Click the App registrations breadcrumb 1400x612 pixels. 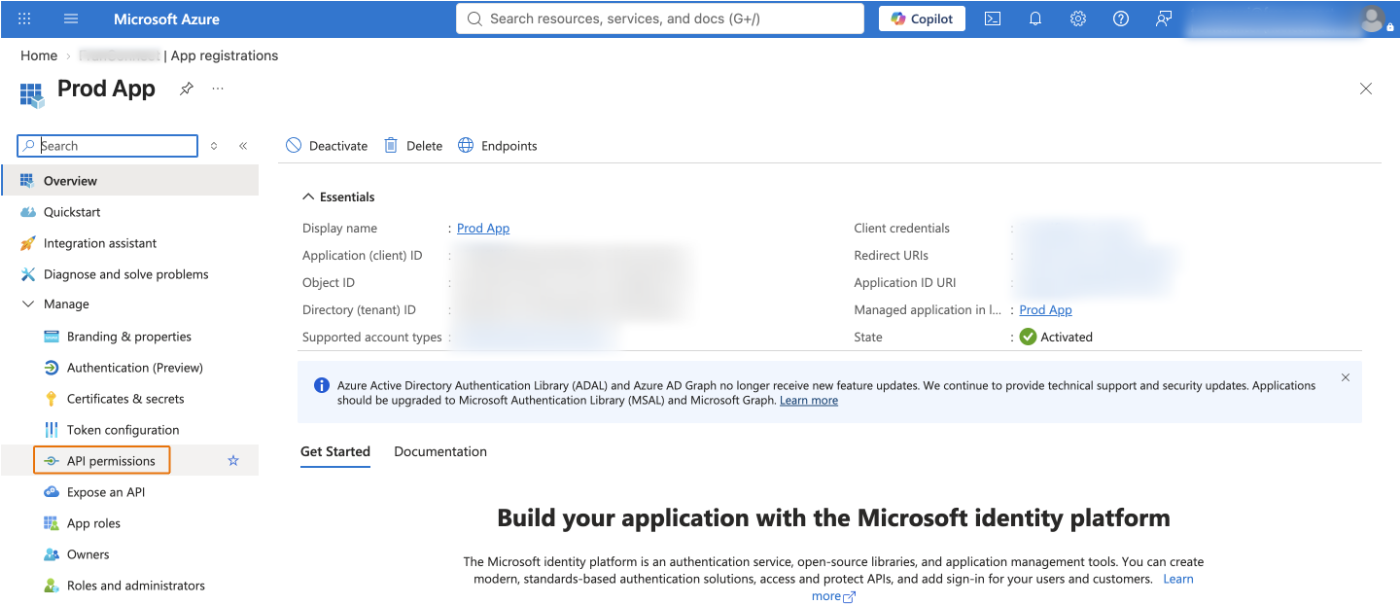point(225,56)
